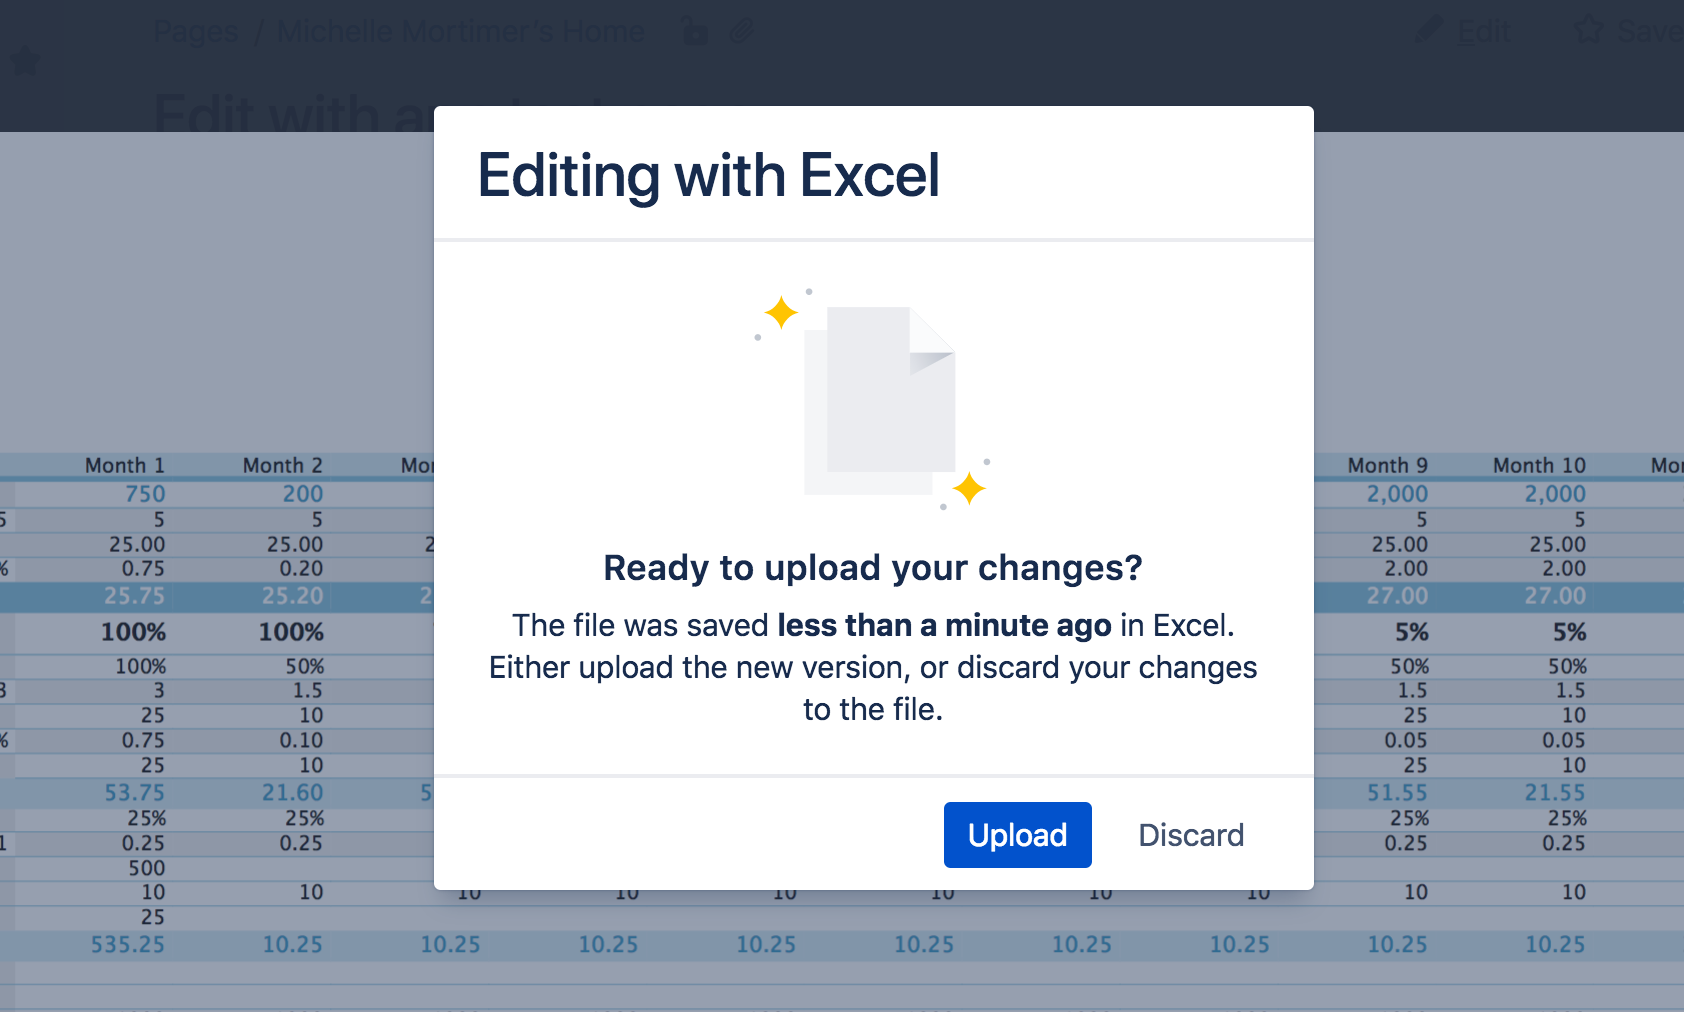
Task: Open Michelle Mortimer's Home breadcrumb
Action: coord(460,32)
